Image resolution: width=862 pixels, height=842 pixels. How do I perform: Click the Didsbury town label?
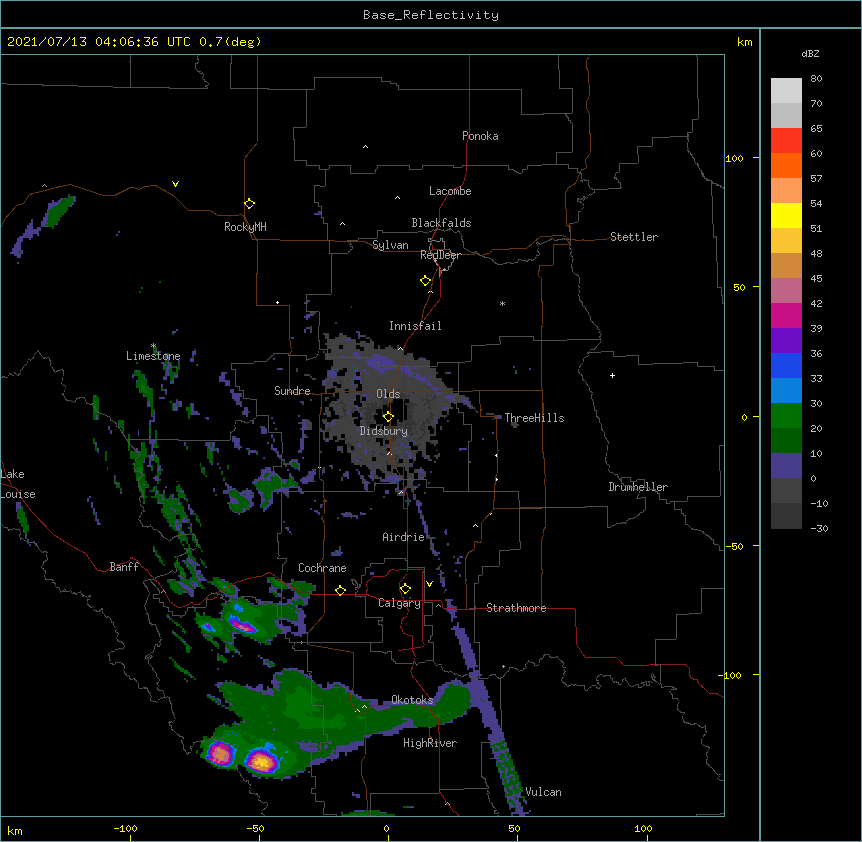point(384,431)
